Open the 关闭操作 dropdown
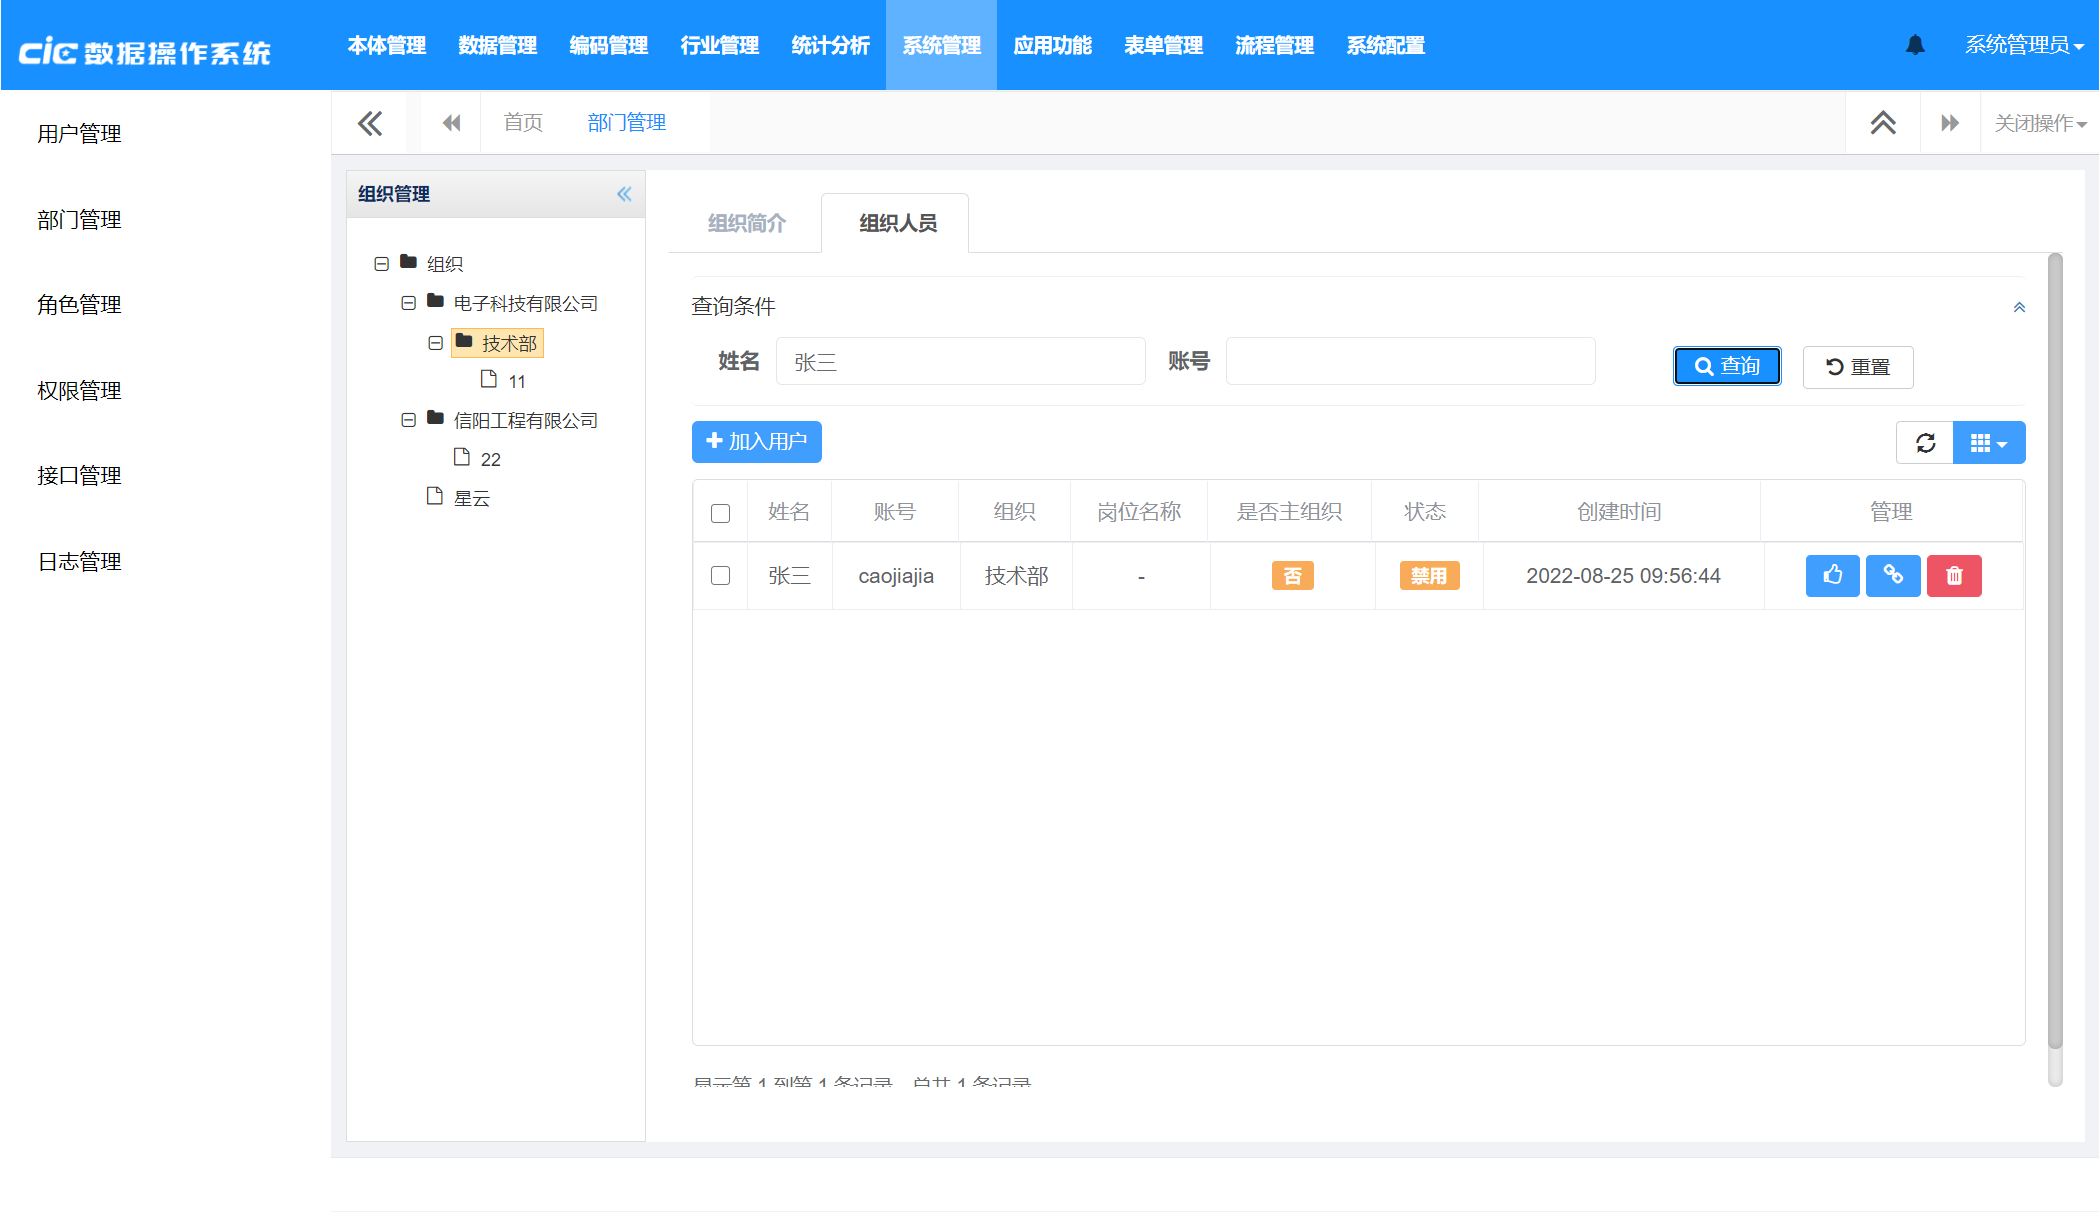Image resolution: width=2099 pixels, height=1212 pixels. pyautogui.click(x=2039, y=123)
